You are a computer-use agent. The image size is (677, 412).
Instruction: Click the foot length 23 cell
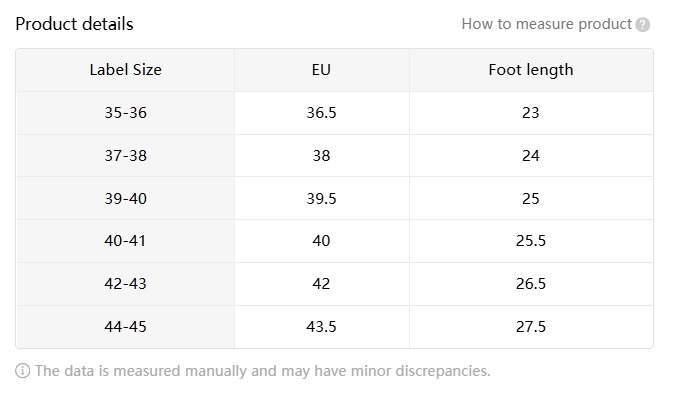pos(530,113)
